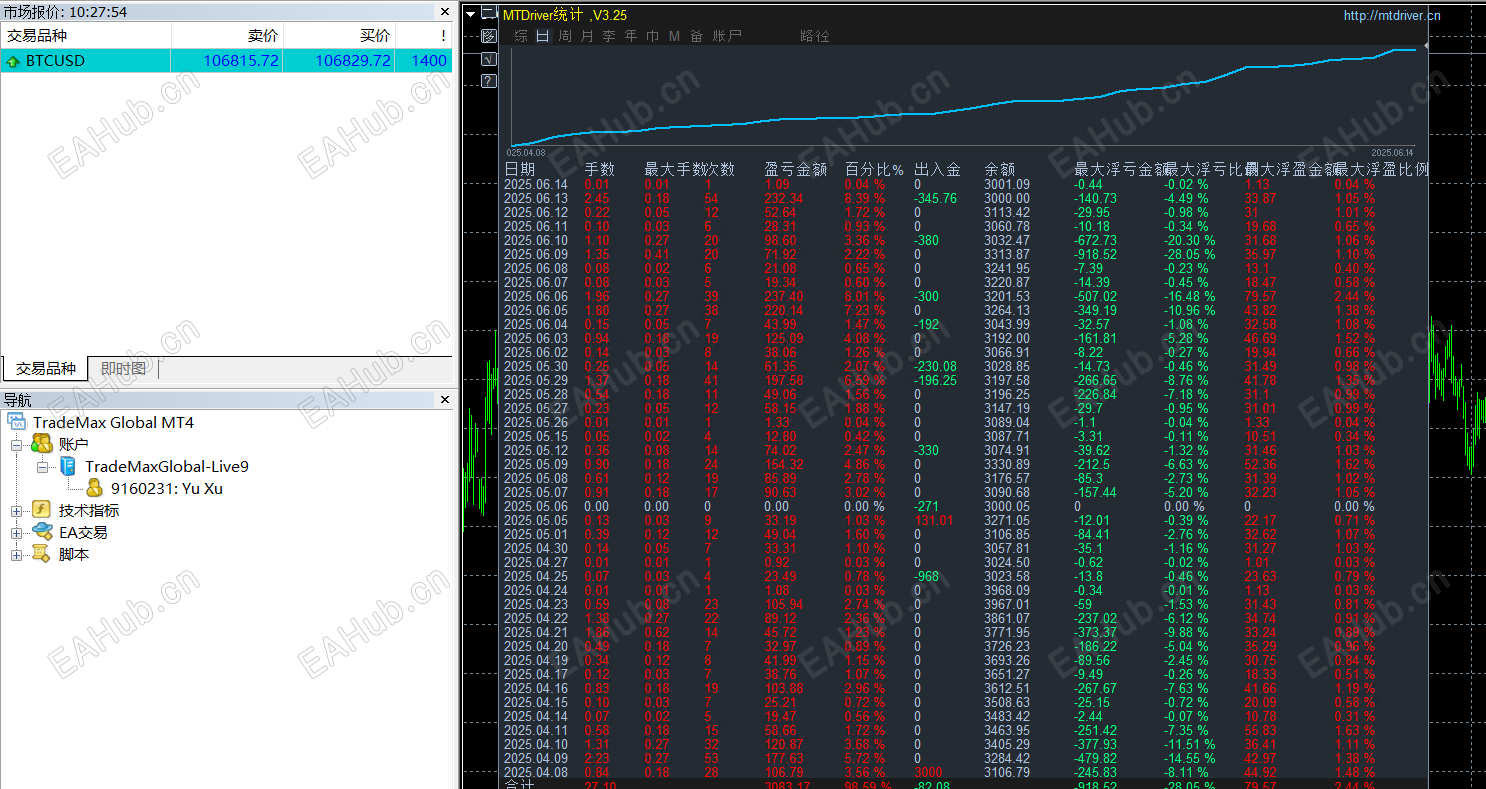1486x789 pixels.
Task: Click the MTDriver统计 ,V3.25 title
Action: tap(565, 15)
